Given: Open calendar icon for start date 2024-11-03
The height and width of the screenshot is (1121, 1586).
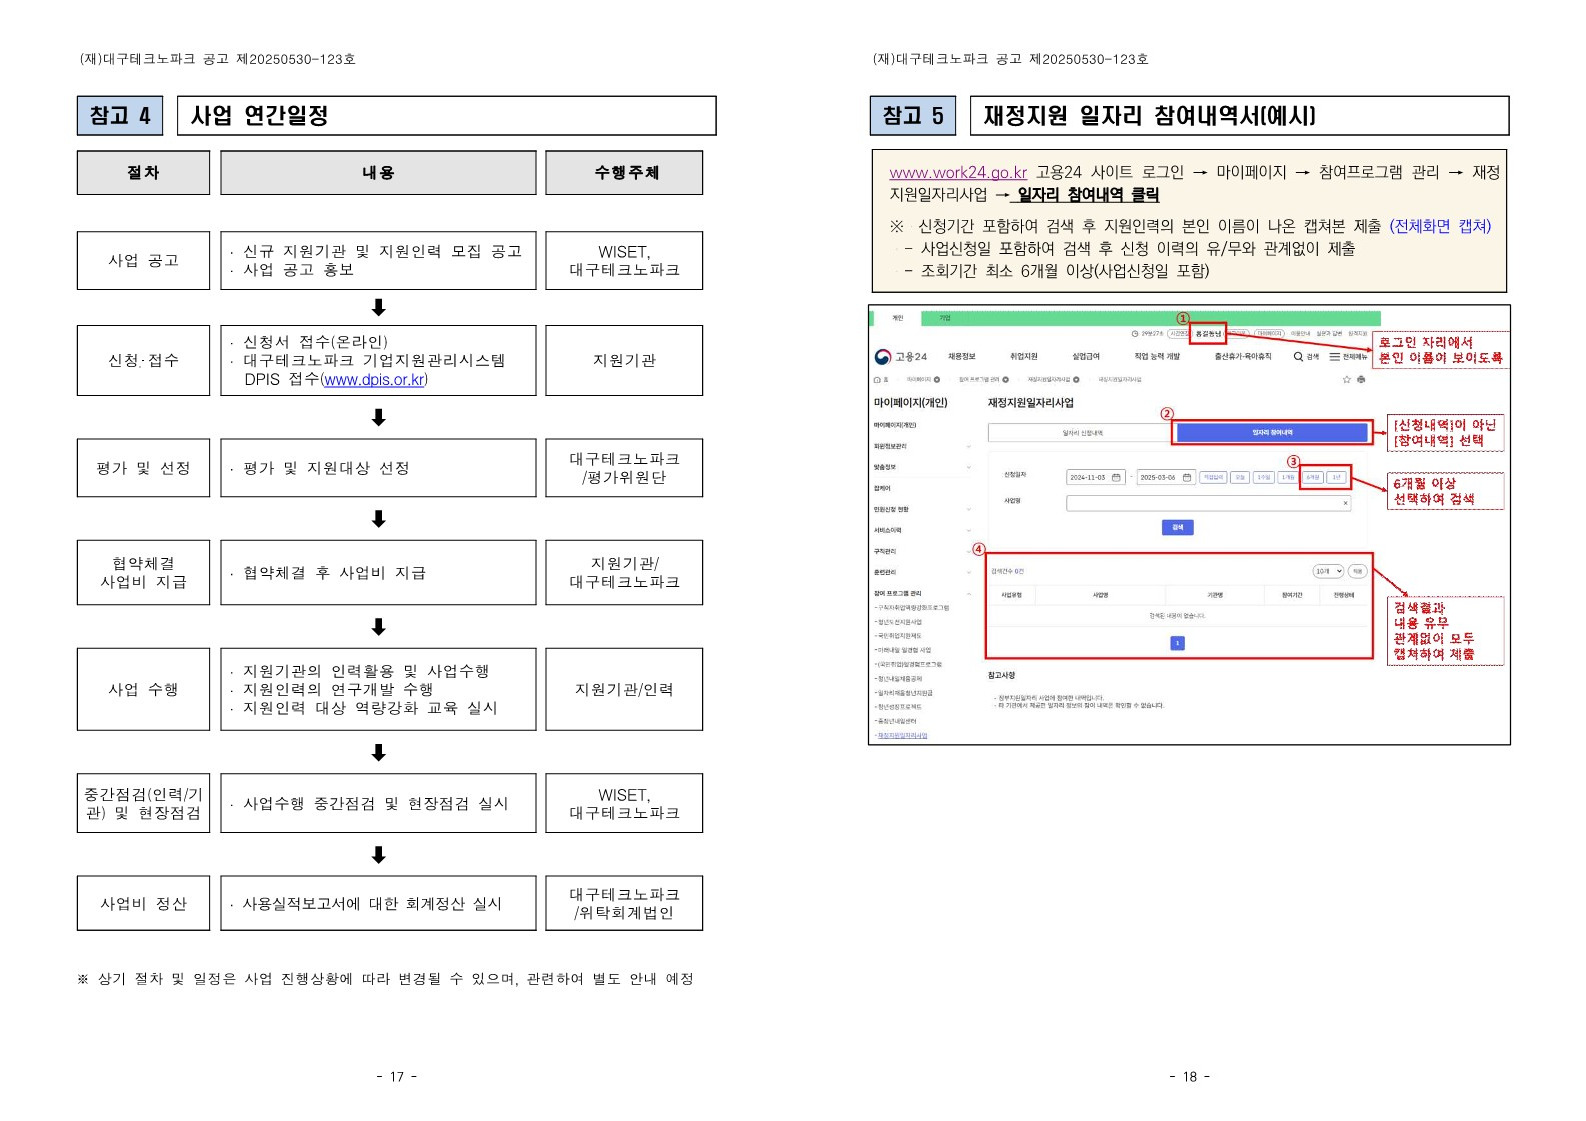Looking at the screenshot, I should (x=1116, y=477).
